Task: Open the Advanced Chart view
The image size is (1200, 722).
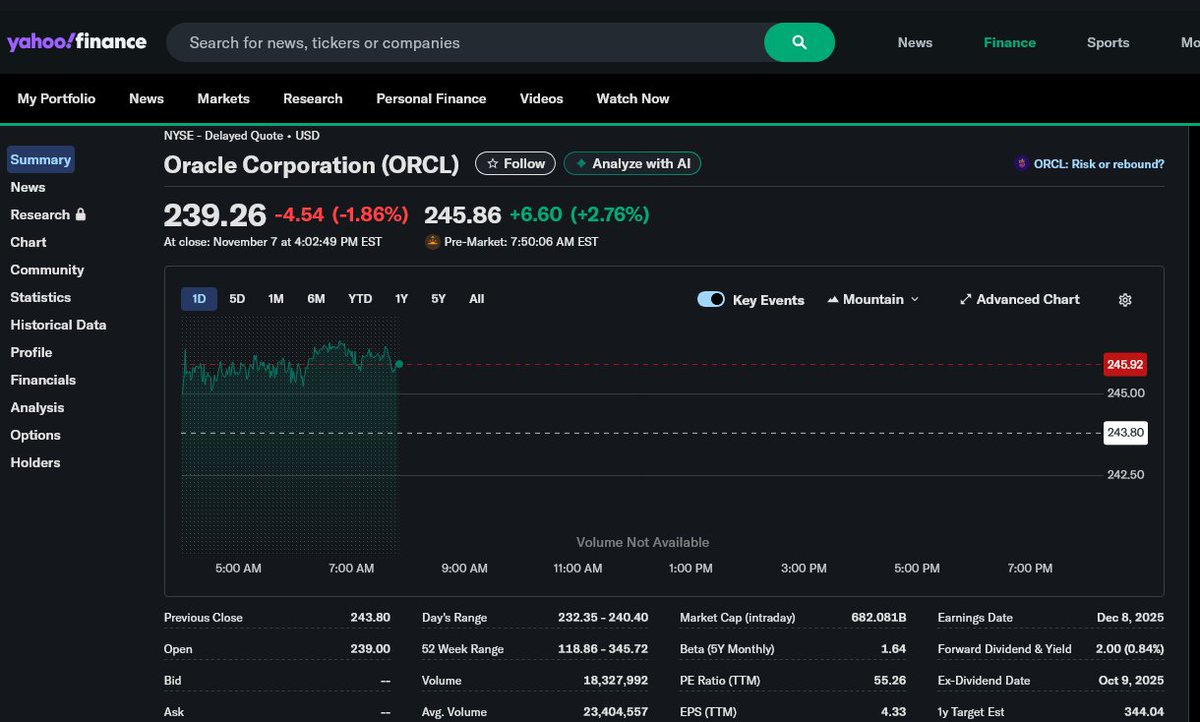Action: pos(1019,299)
